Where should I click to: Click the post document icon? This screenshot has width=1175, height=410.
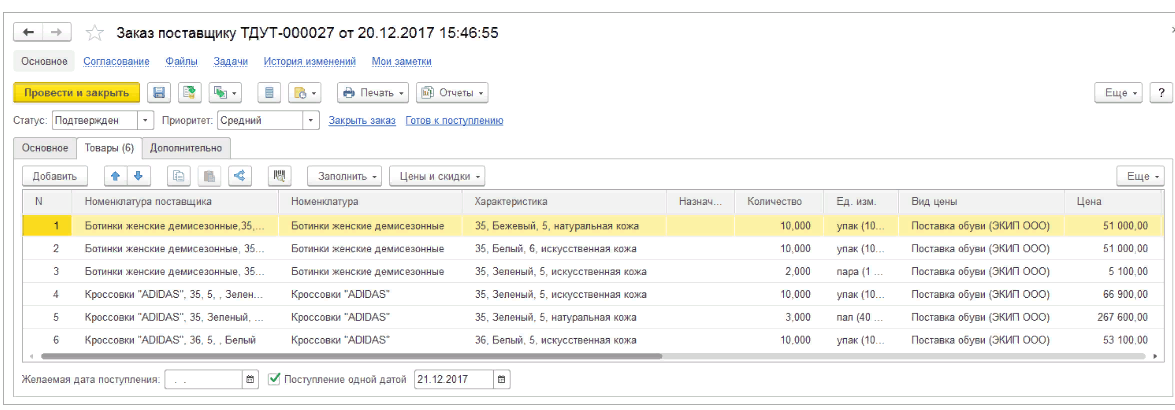[x=189, y=93]
